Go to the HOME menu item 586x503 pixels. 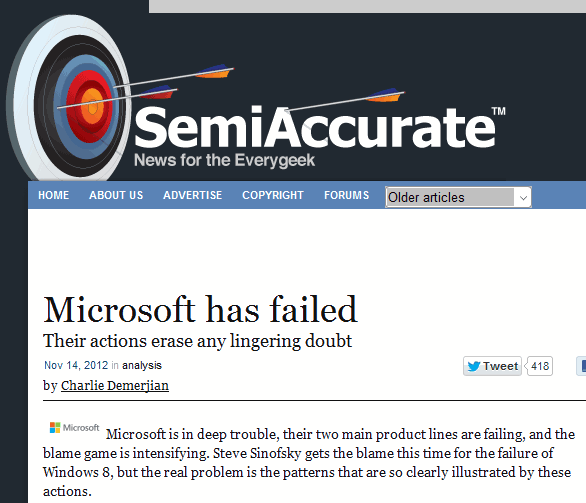tap(53, 195)
